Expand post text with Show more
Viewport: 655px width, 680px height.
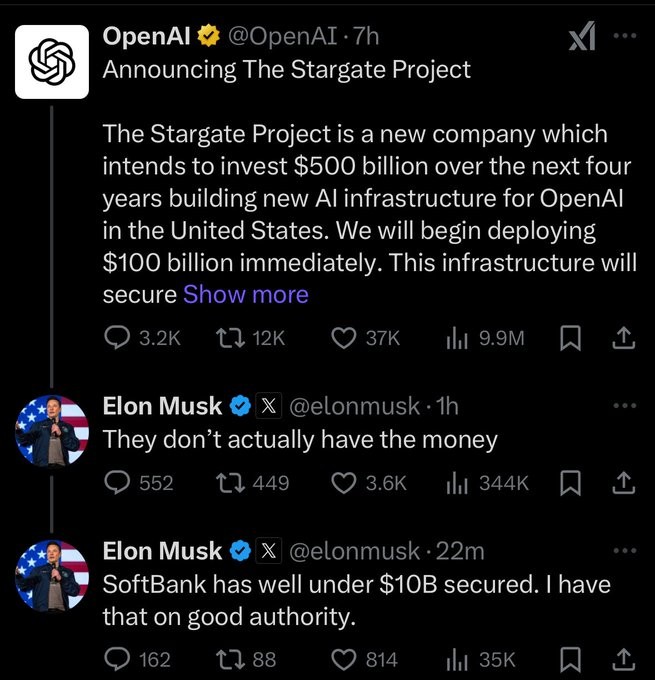[246, 294]
